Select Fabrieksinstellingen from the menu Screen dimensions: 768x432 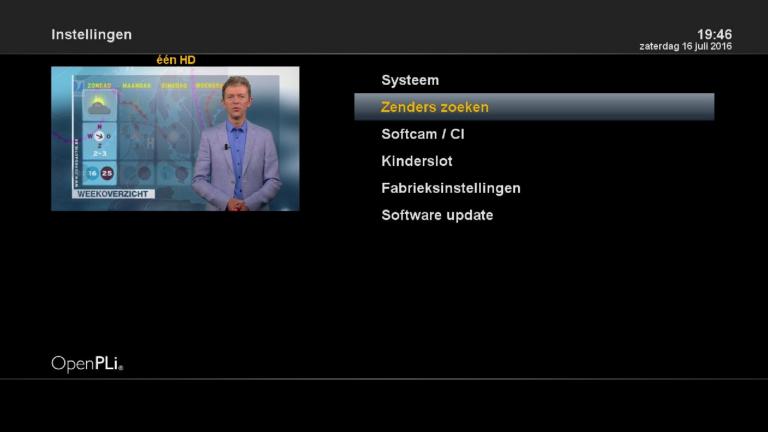451,188
